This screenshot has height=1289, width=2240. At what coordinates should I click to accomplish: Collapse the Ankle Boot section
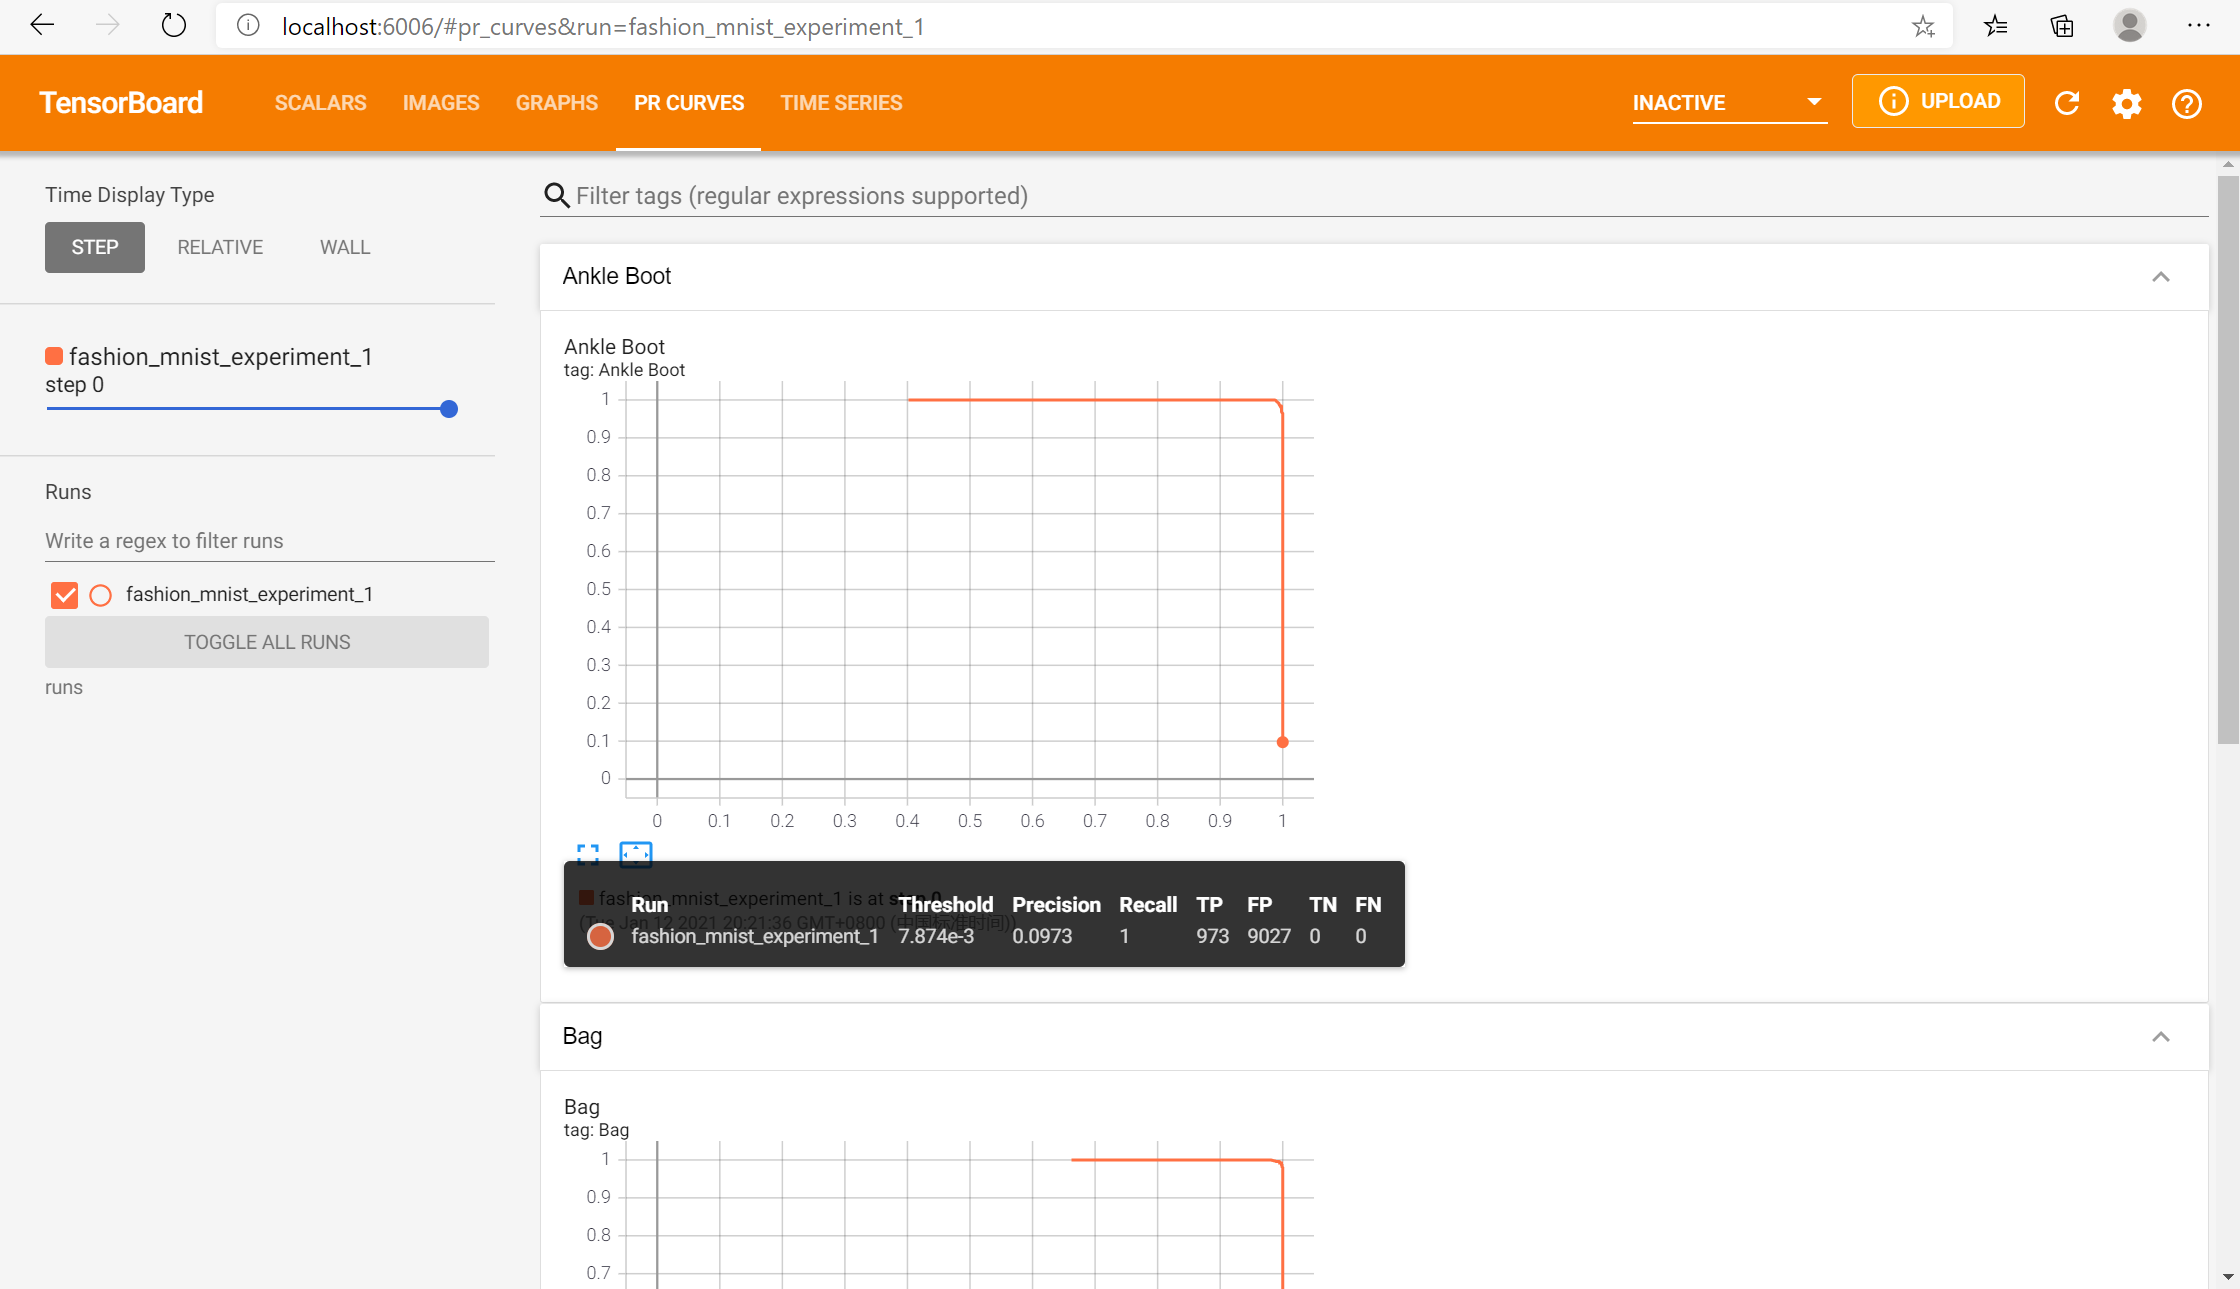click(2161, 277)
